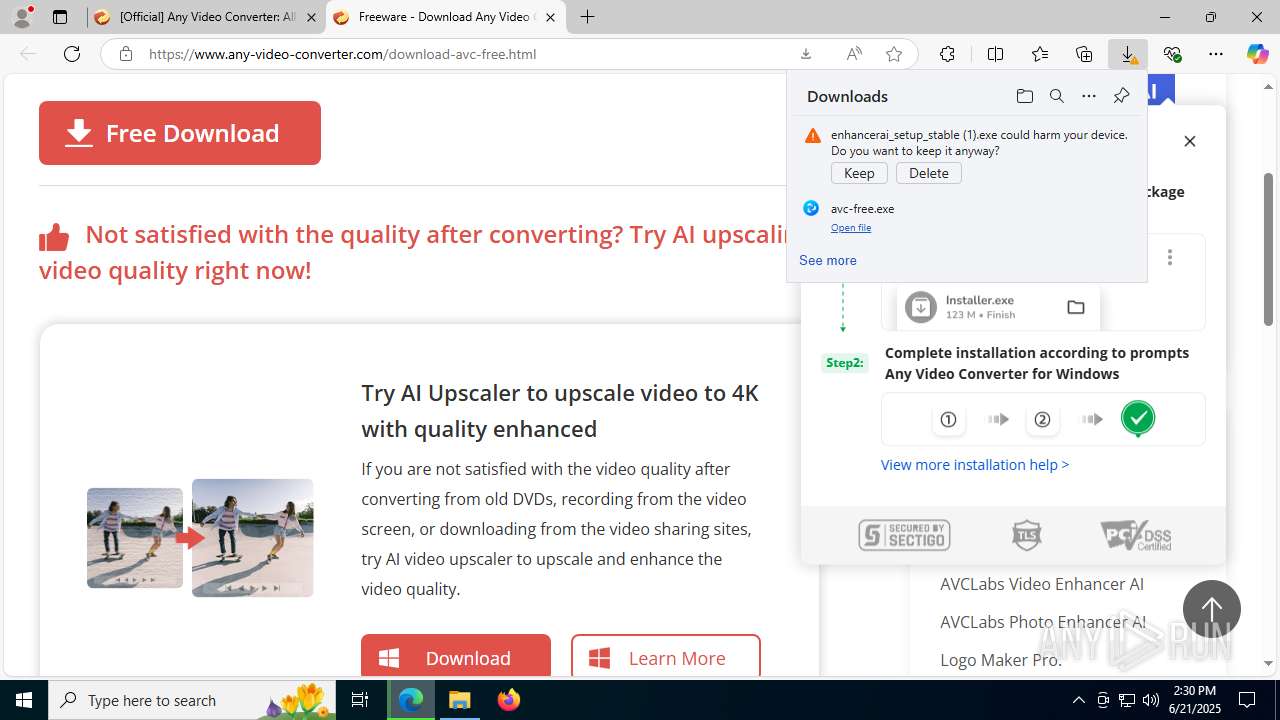Image resolution: width=1280 pixels, height=720 pixels.
Task: Click the 'Try AI Upscaler to upscale video' heading
Action: click(560, 411)
